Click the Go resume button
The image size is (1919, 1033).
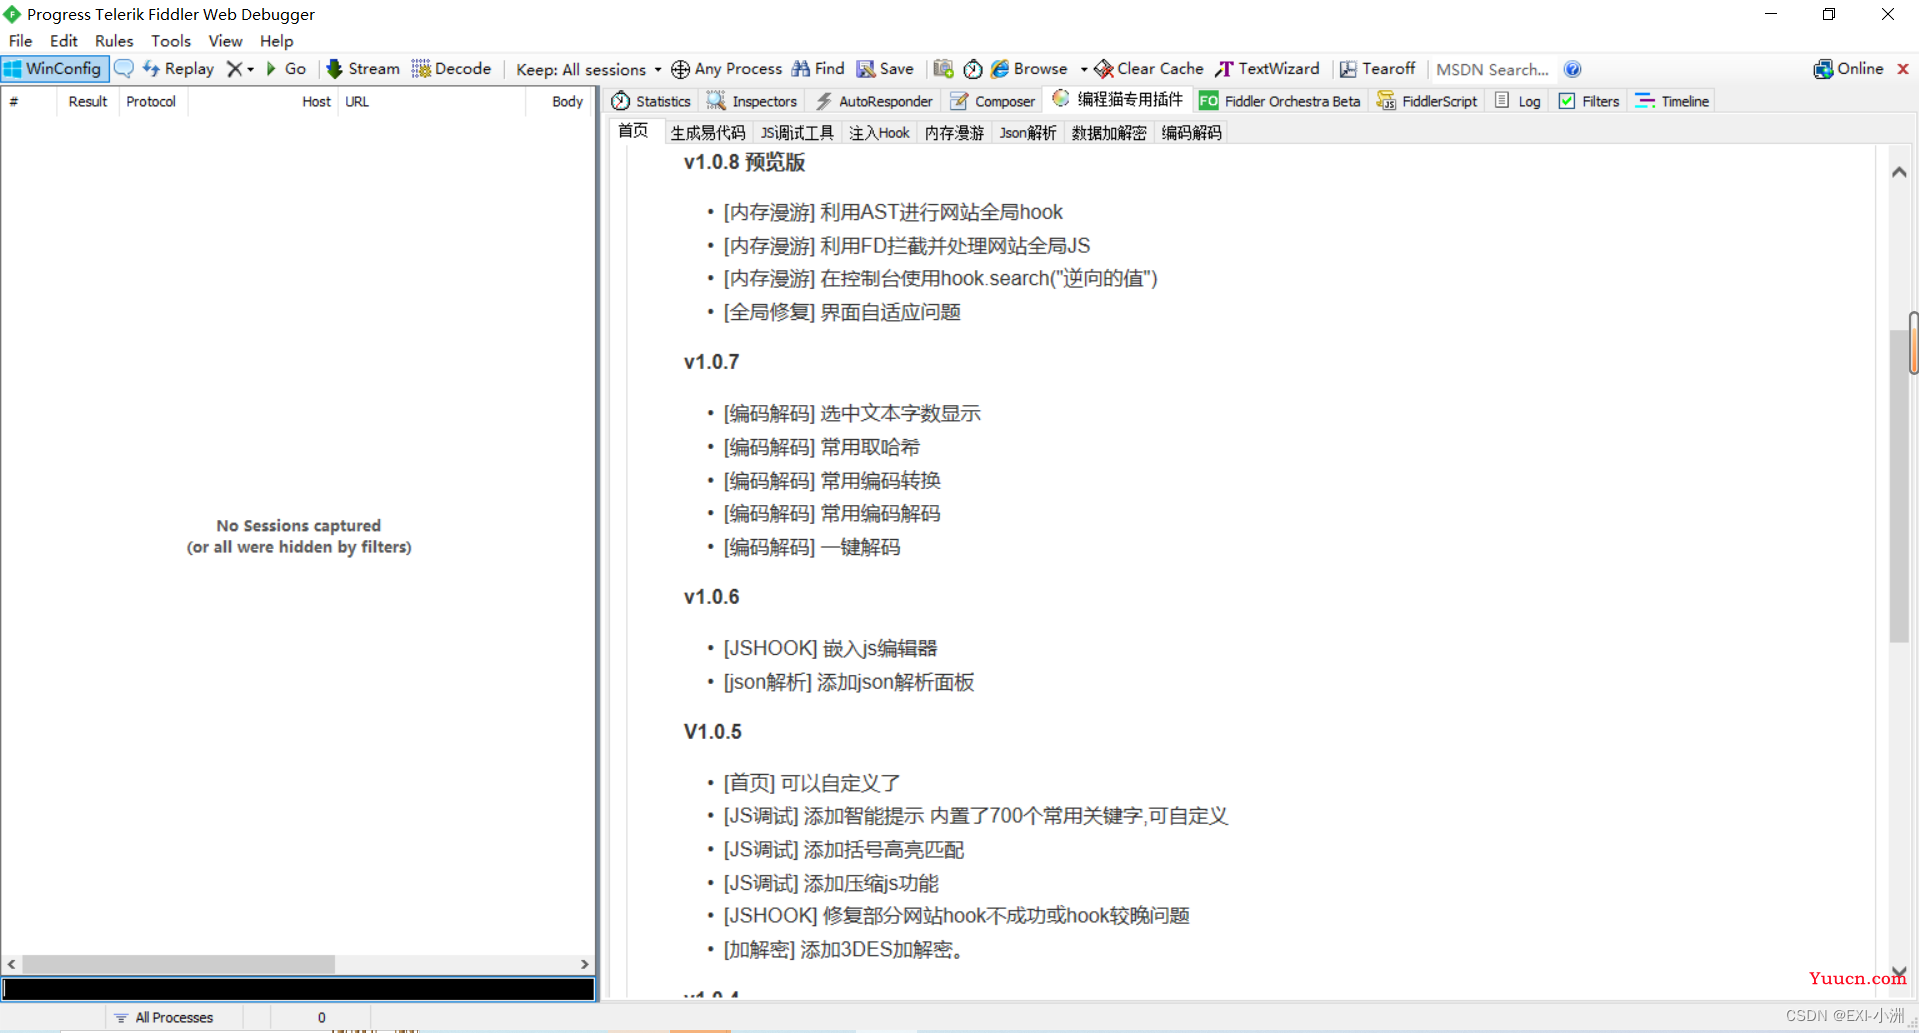[286, 69]
